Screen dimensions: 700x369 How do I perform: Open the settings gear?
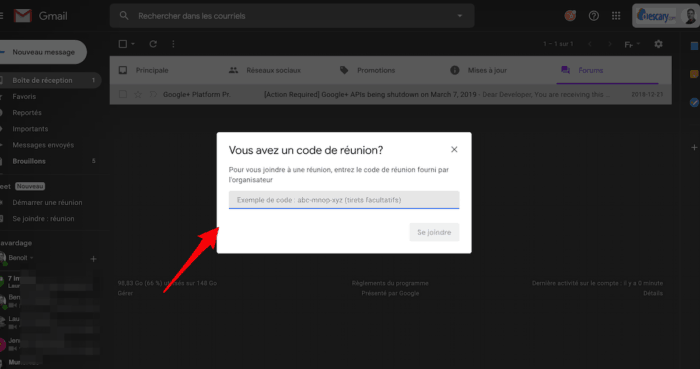point(658,44)
